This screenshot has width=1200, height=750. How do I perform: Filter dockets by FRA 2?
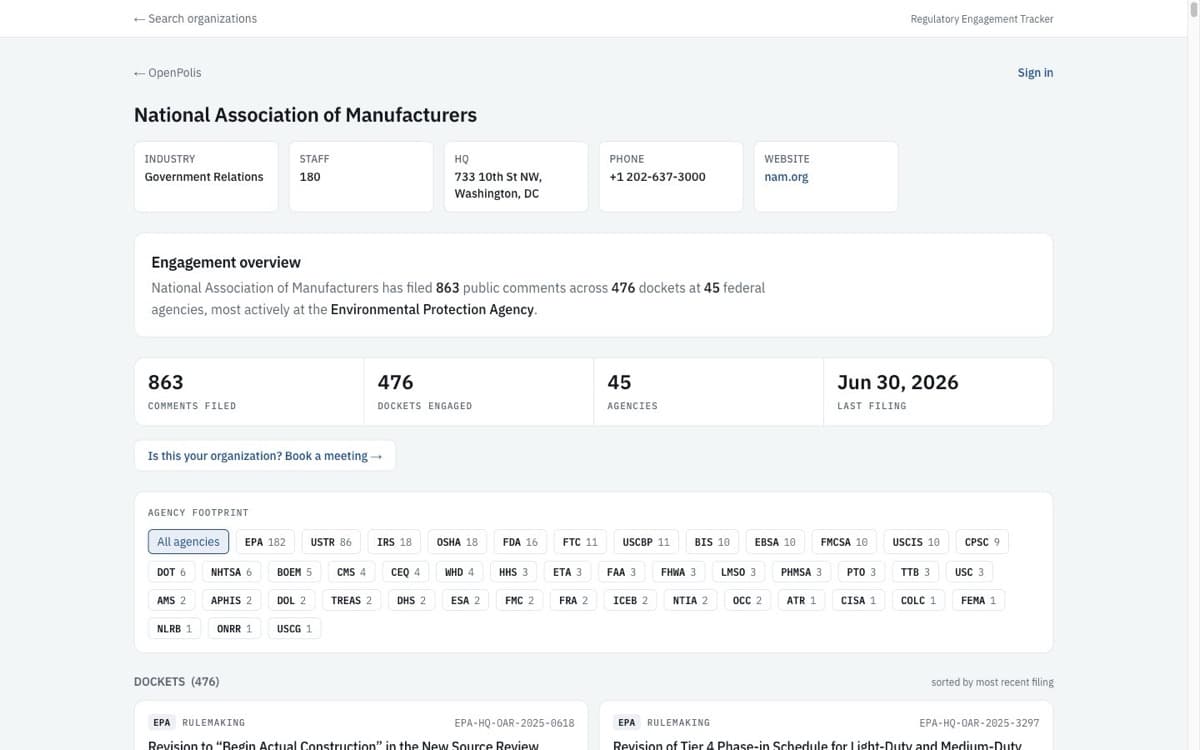573,600
